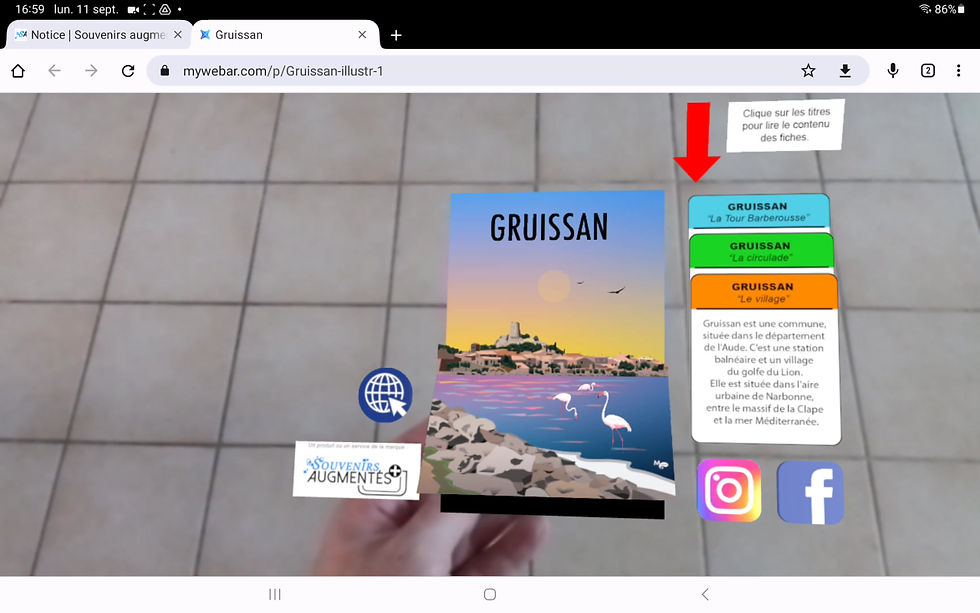
Task: Tap the battery 86% status indicator
Action: [949, 9]
